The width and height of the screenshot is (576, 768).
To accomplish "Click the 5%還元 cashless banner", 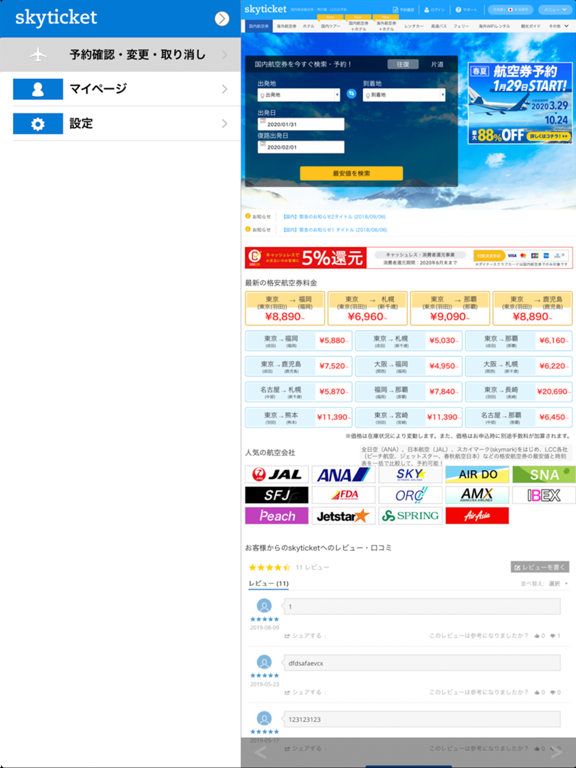I will pyautogui.click(x=409, y=258).
